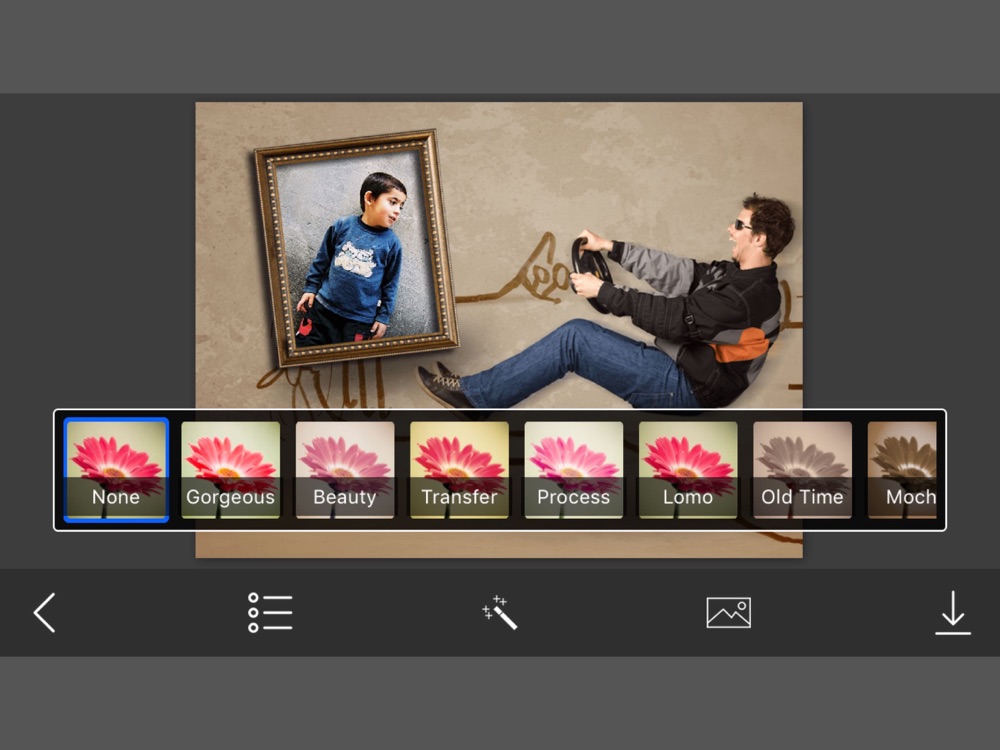Tap the framed boy photo

pyautogui.click(x=357, y=248)
